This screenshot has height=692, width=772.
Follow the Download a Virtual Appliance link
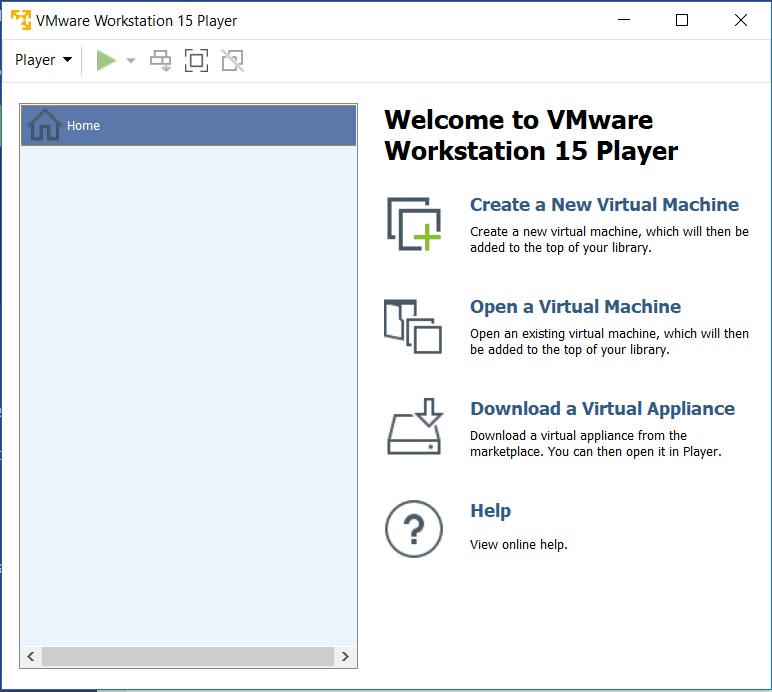click(602, 409)
